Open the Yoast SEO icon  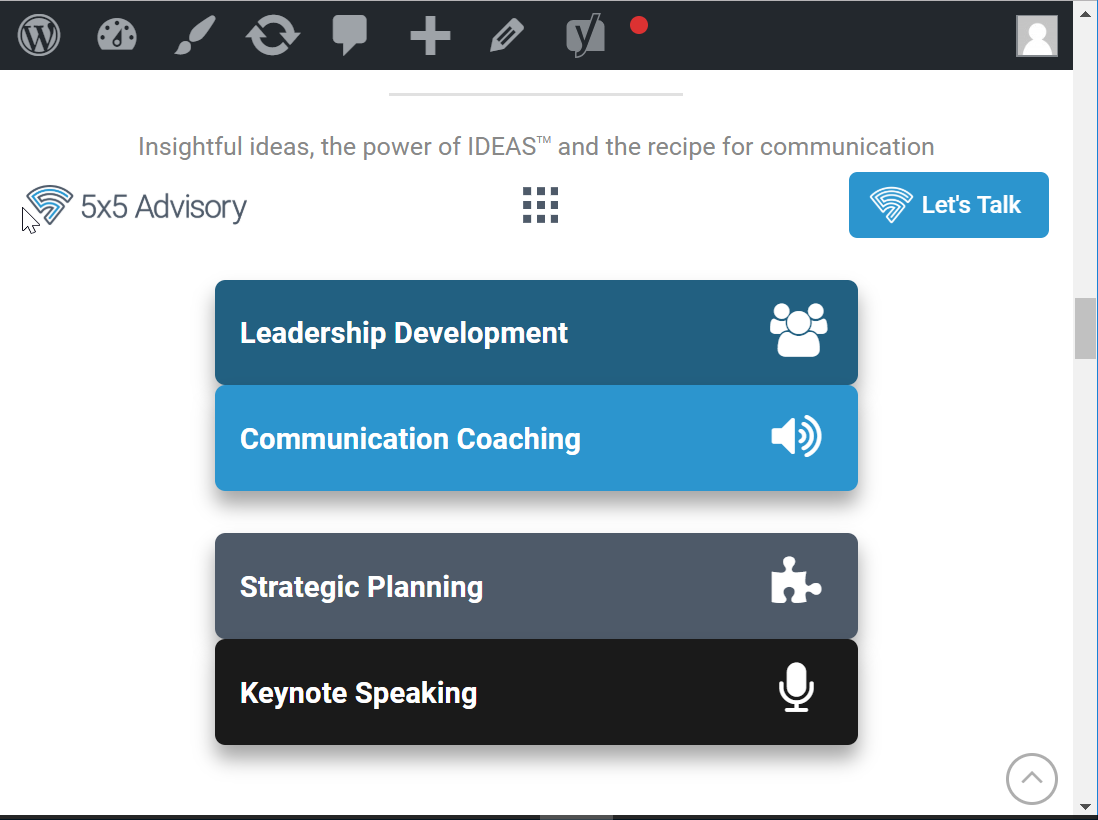coord(586,37)
